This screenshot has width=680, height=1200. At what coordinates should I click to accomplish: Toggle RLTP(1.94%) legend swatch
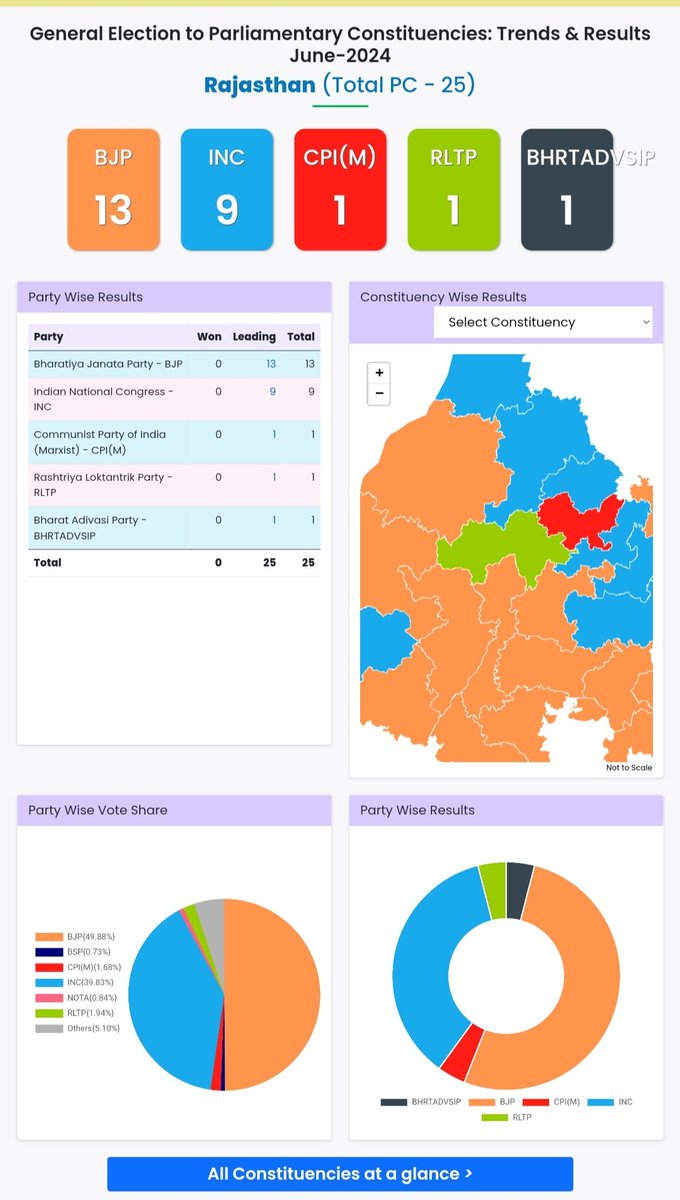coord(48,1013)
